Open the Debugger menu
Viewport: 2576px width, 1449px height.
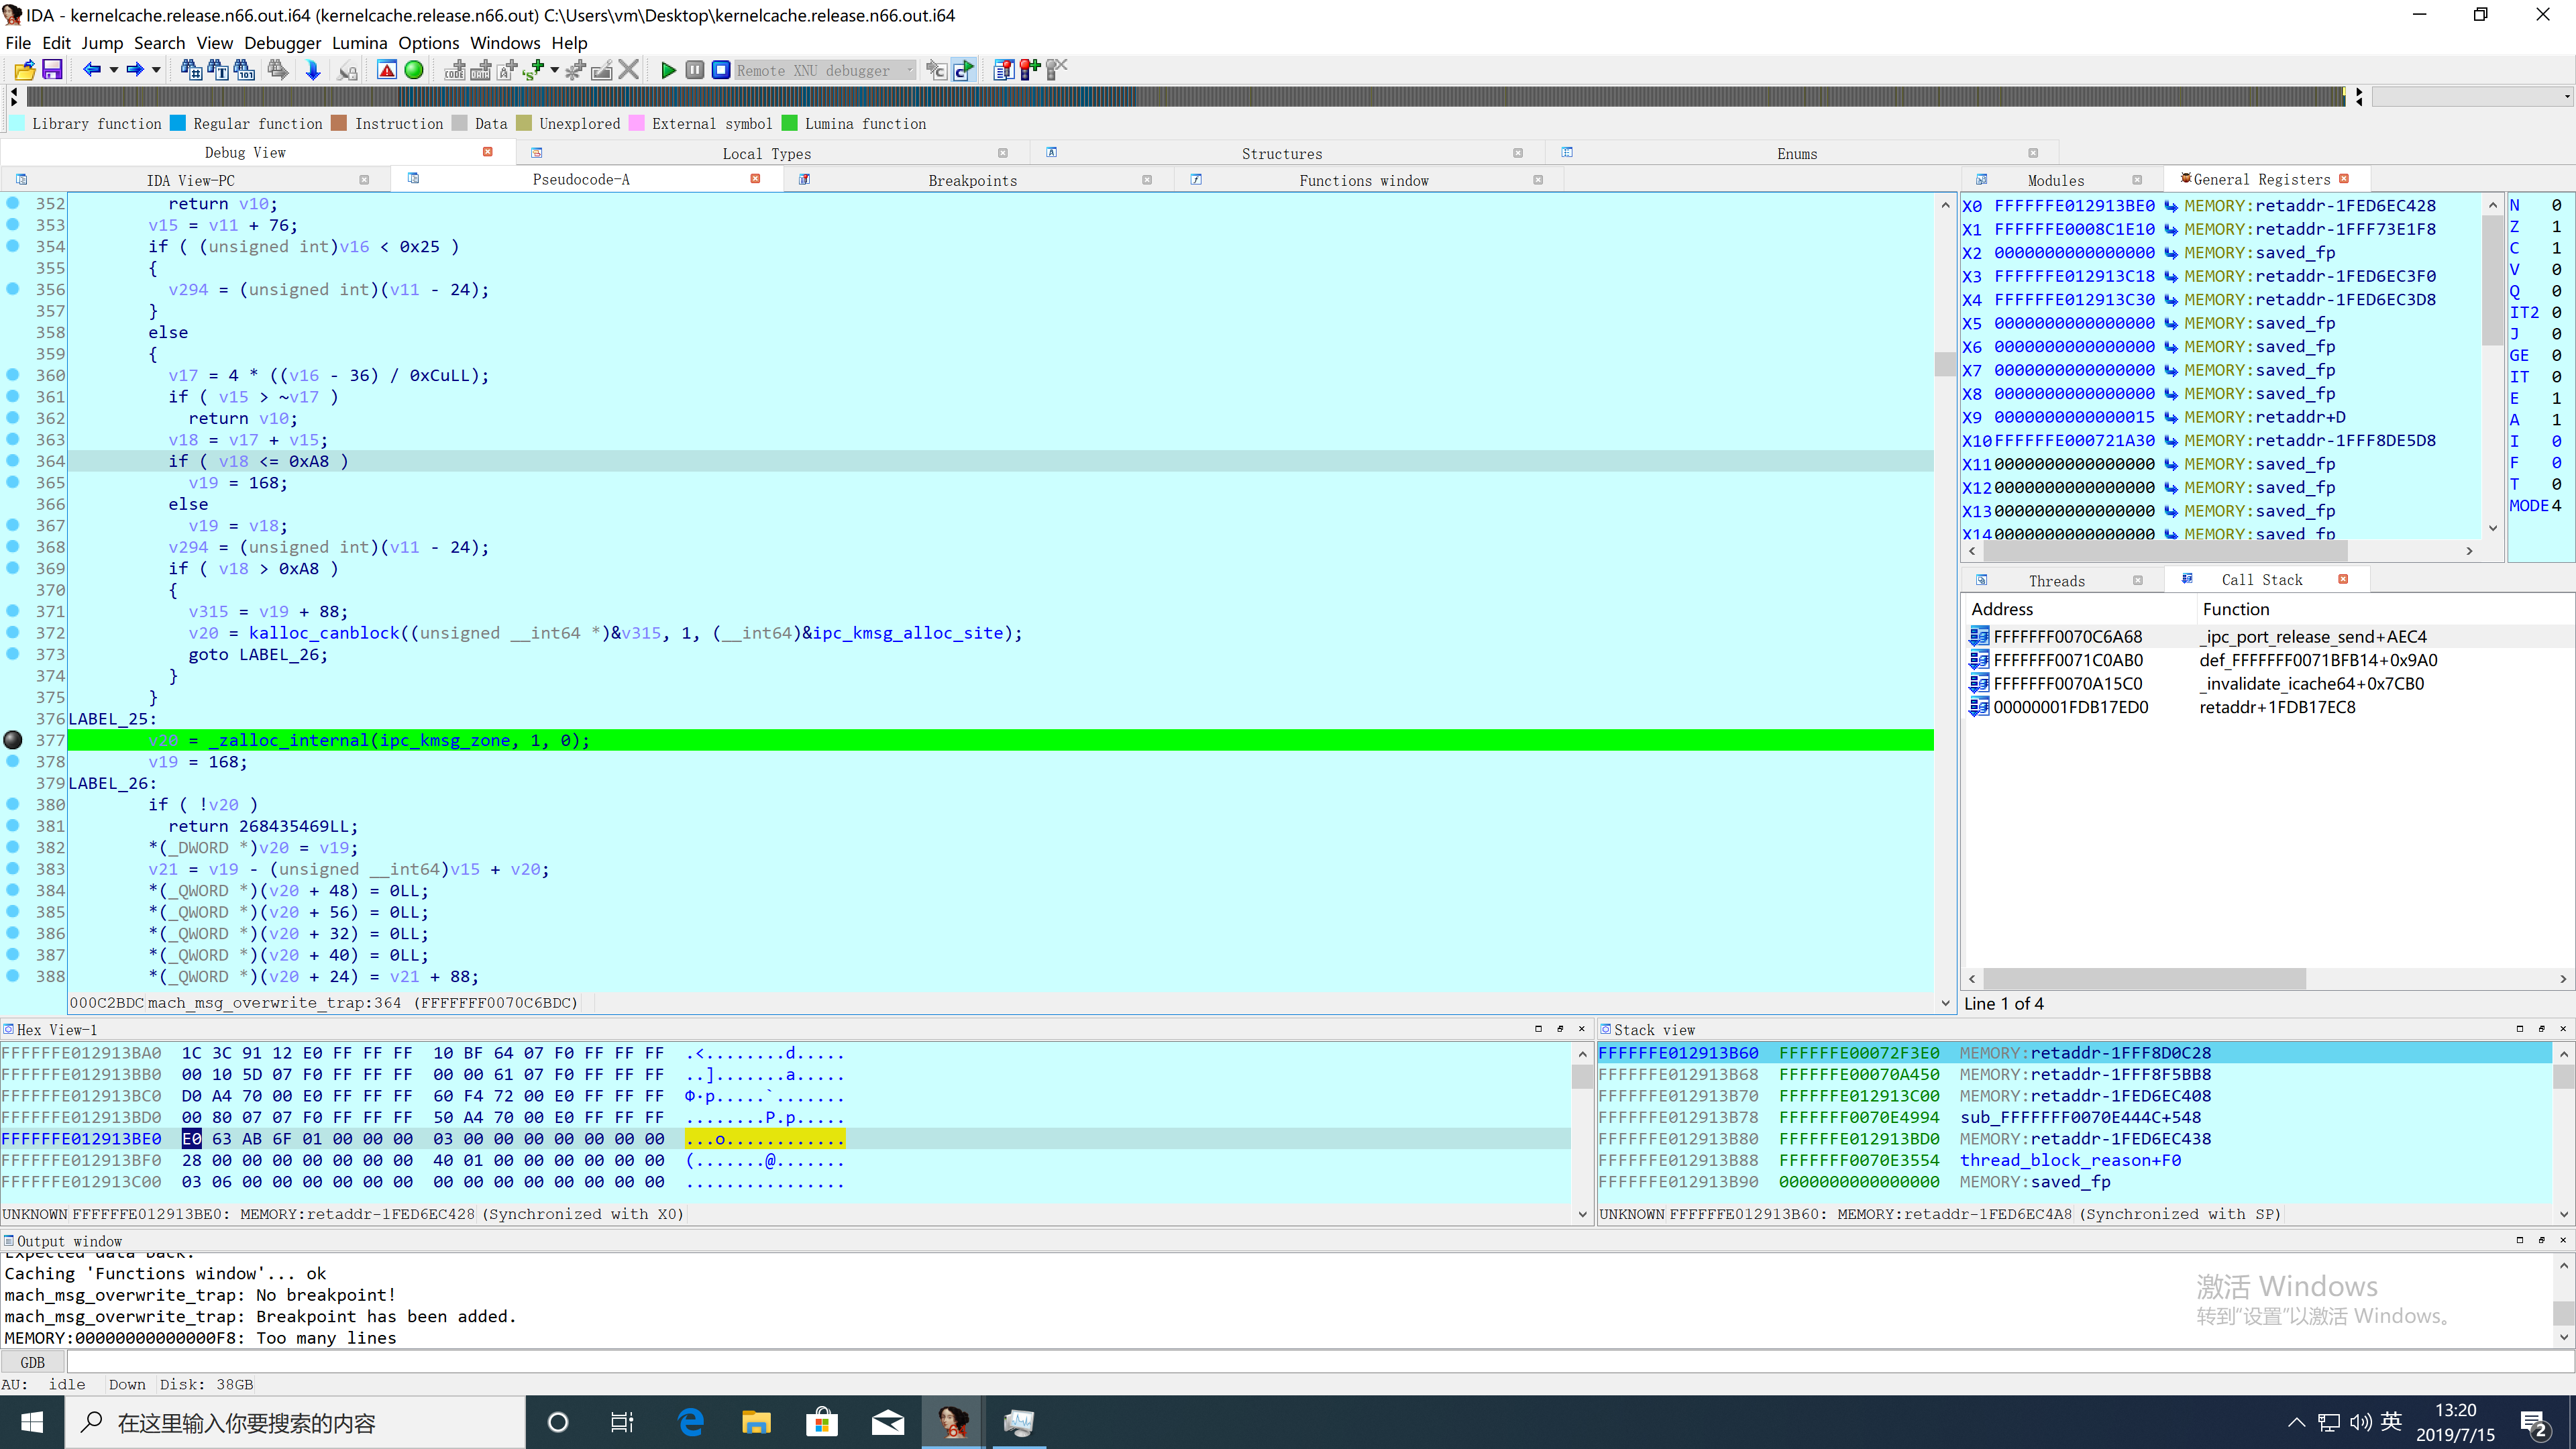point(282,43)
